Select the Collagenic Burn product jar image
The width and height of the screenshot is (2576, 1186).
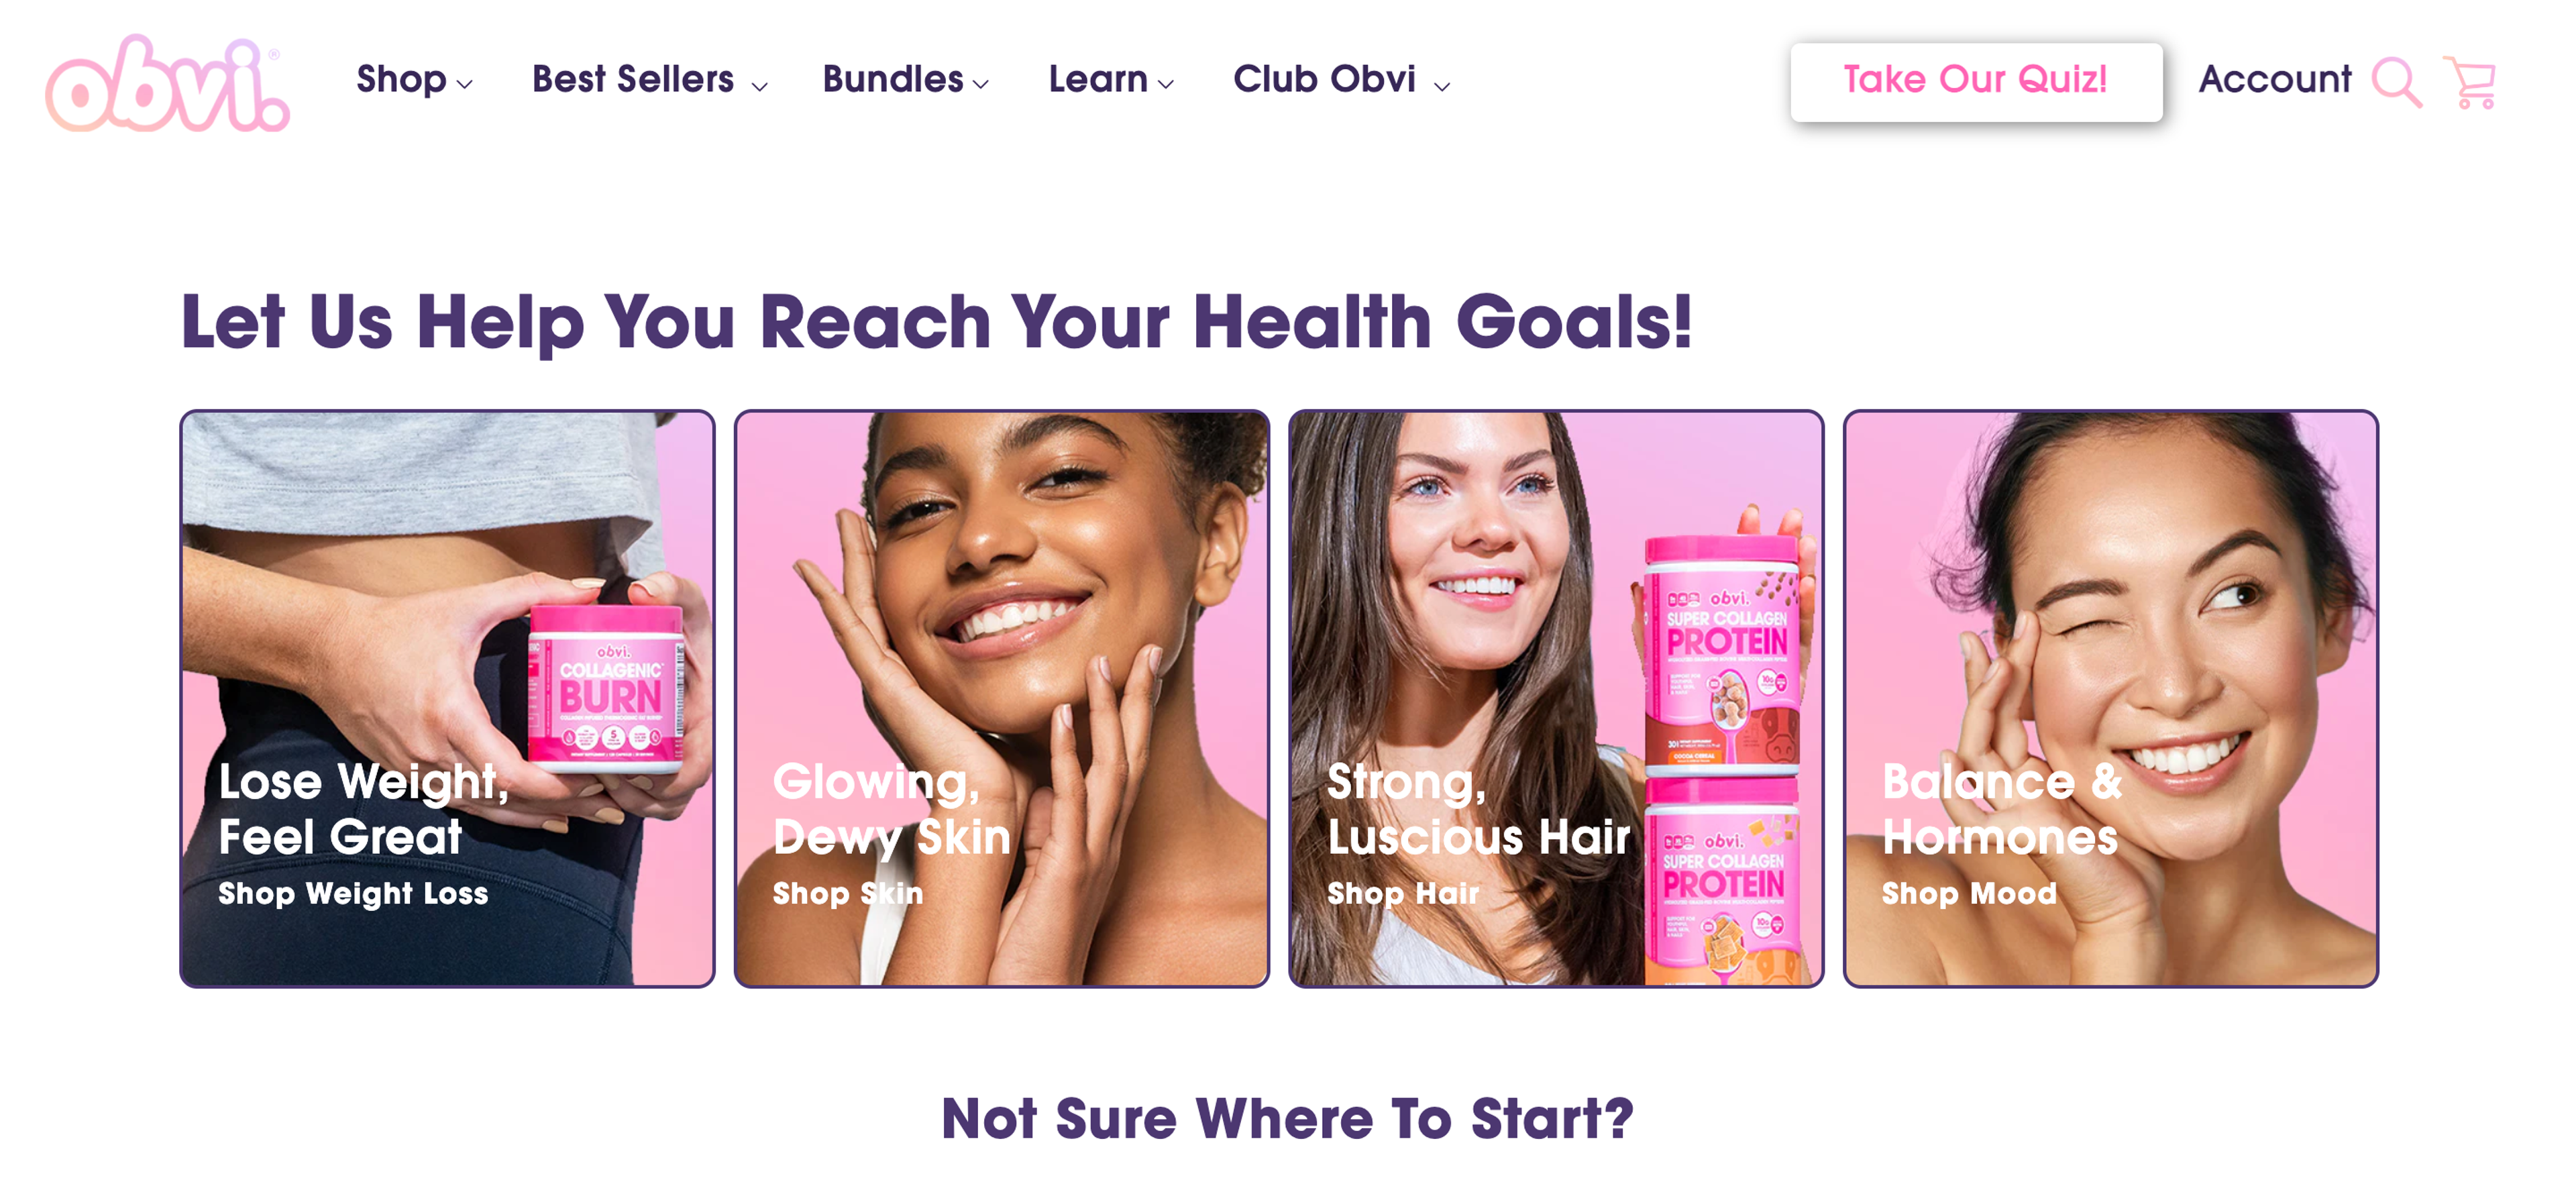(x=607, y=688)
